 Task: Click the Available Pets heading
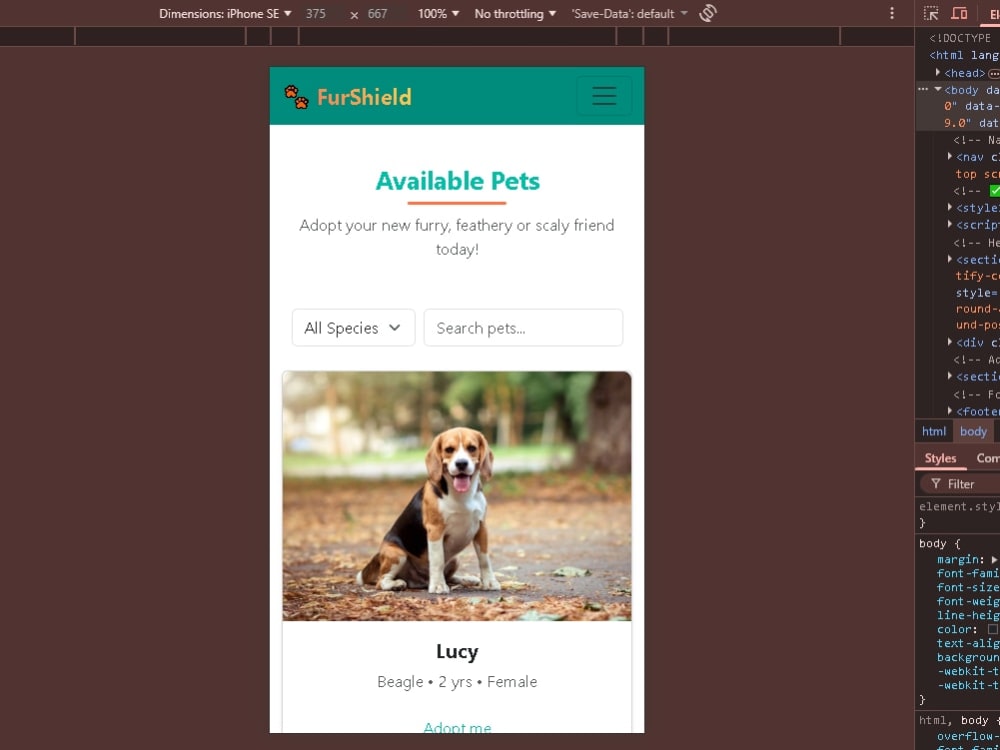click(457, 181)
